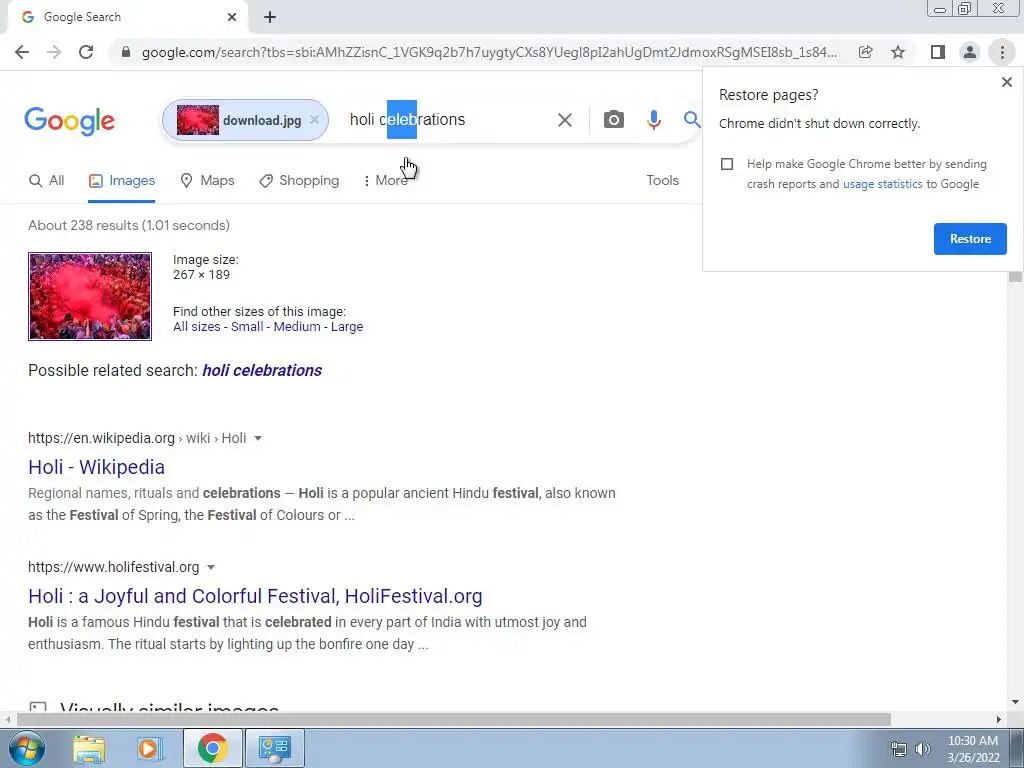Viewport: 1024px width, 768px height.
Task: Close the Google Search tab
Action: (x=232, y=17)
